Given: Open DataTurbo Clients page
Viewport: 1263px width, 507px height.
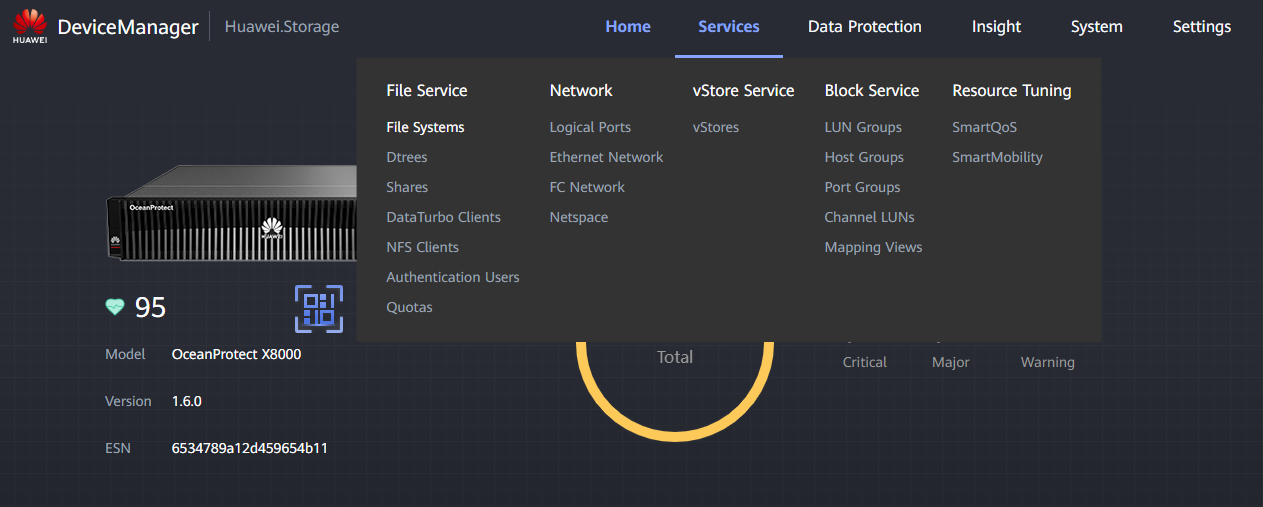Looking at the screenshot, I should click(x=444, y=217).
